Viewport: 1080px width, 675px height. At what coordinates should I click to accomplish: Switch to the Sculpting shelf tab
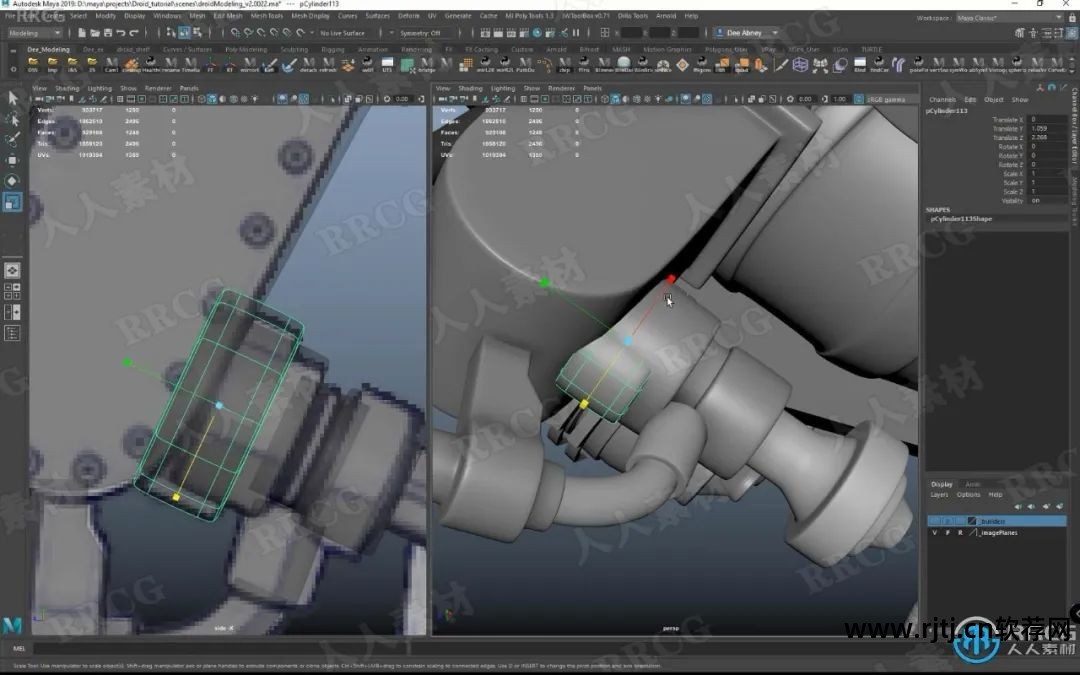(294, 49)
